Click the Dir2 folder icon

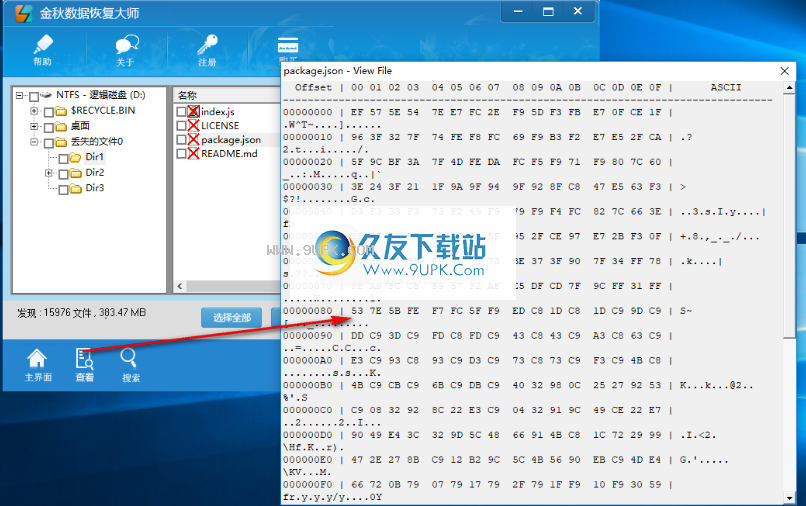click(x=76, y=173)
